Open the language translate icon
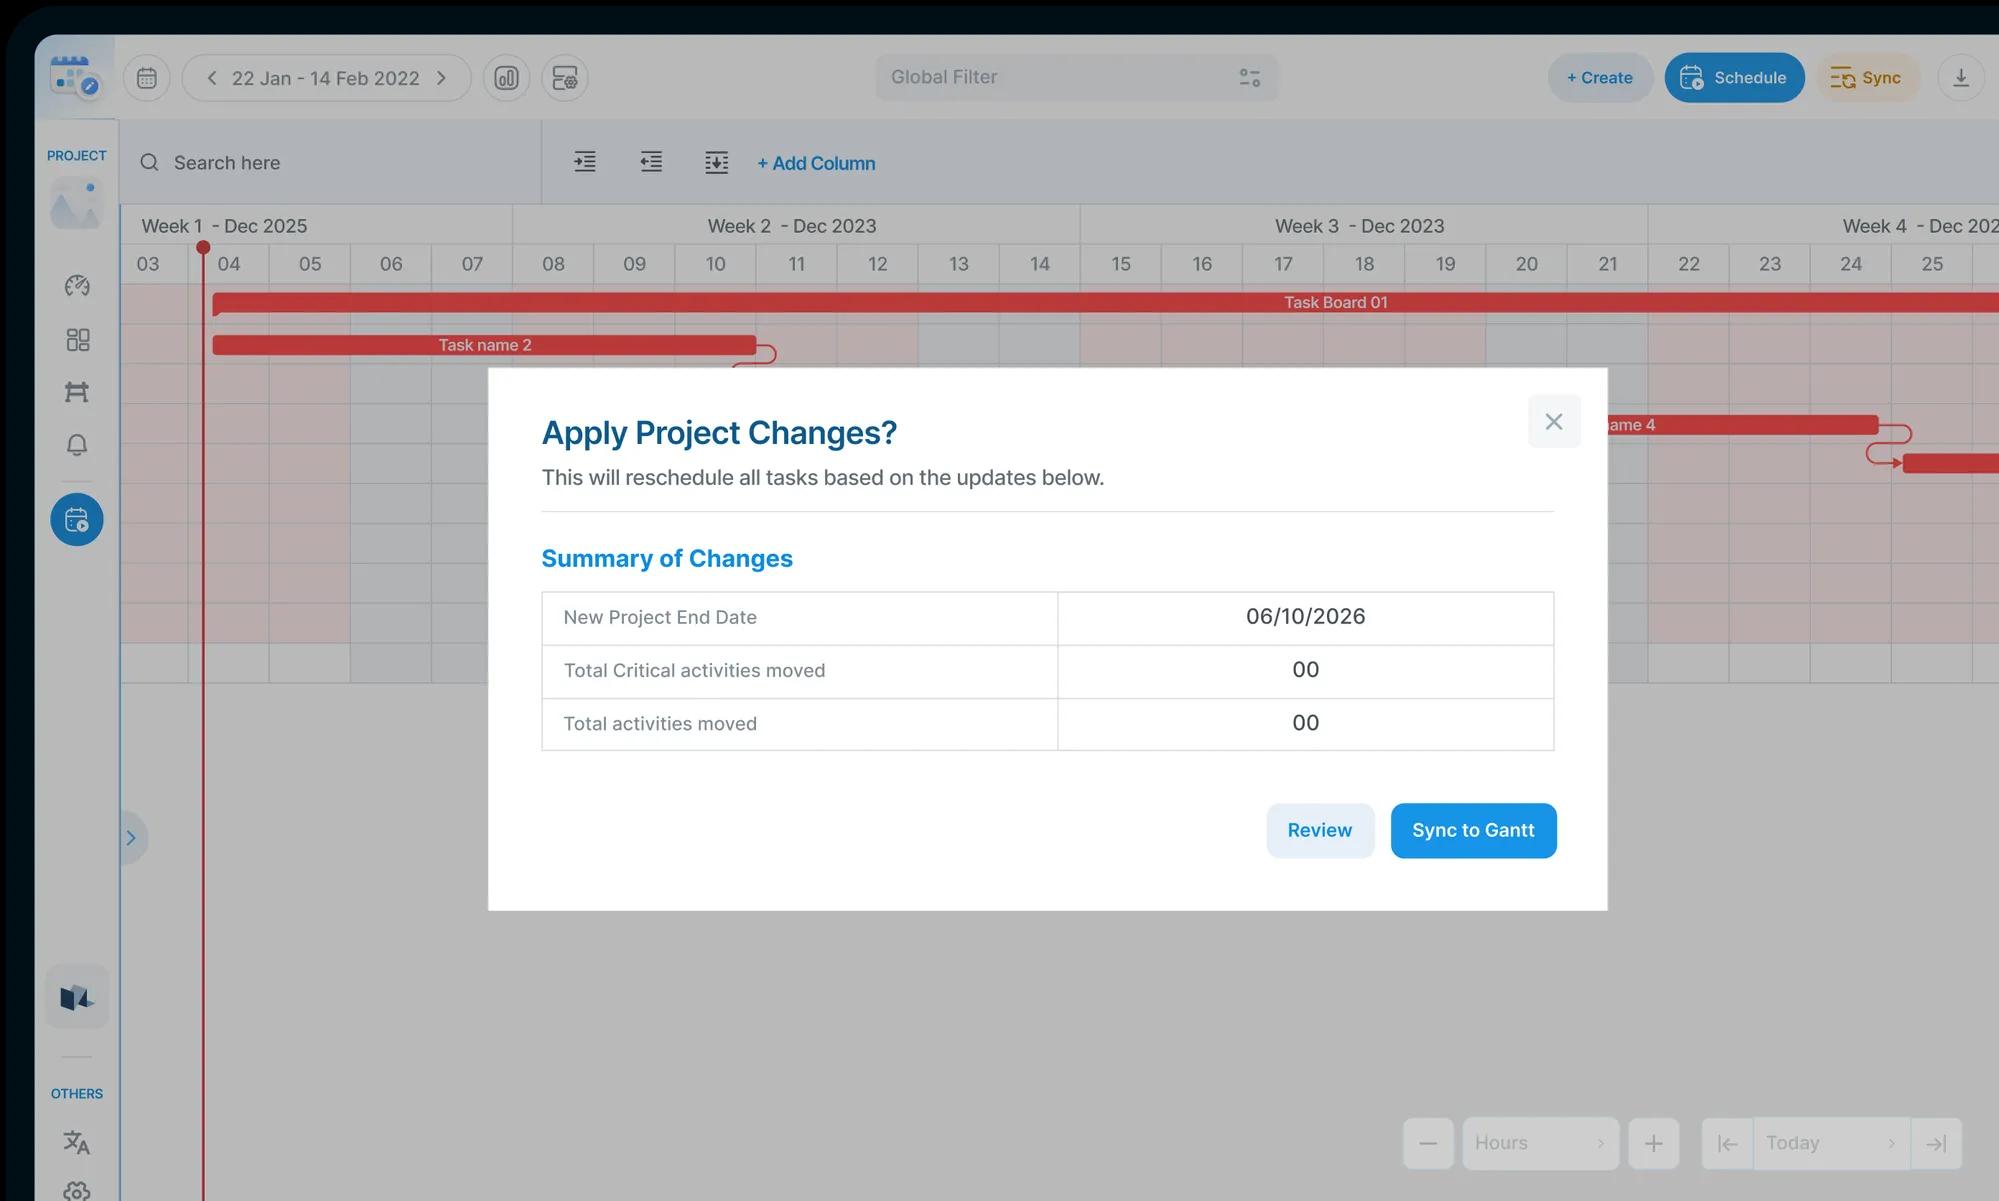The height and width of the screenshot is (1201, 1999). tap(77, 1142)
